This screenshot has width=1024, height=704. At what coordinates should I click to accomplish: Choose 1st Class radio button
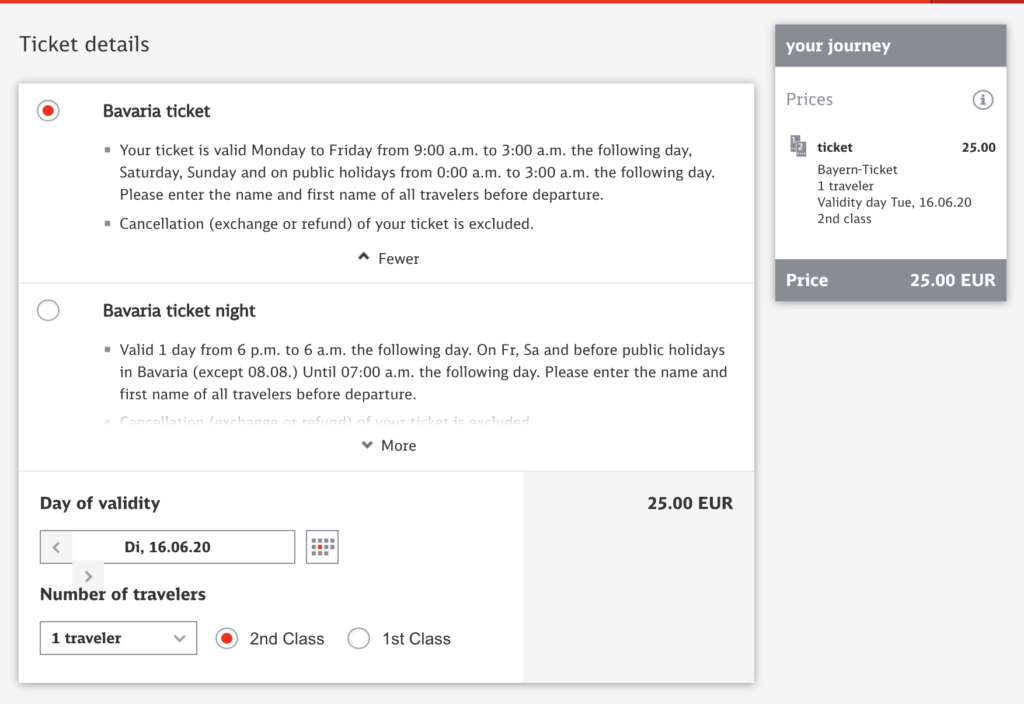359,639
